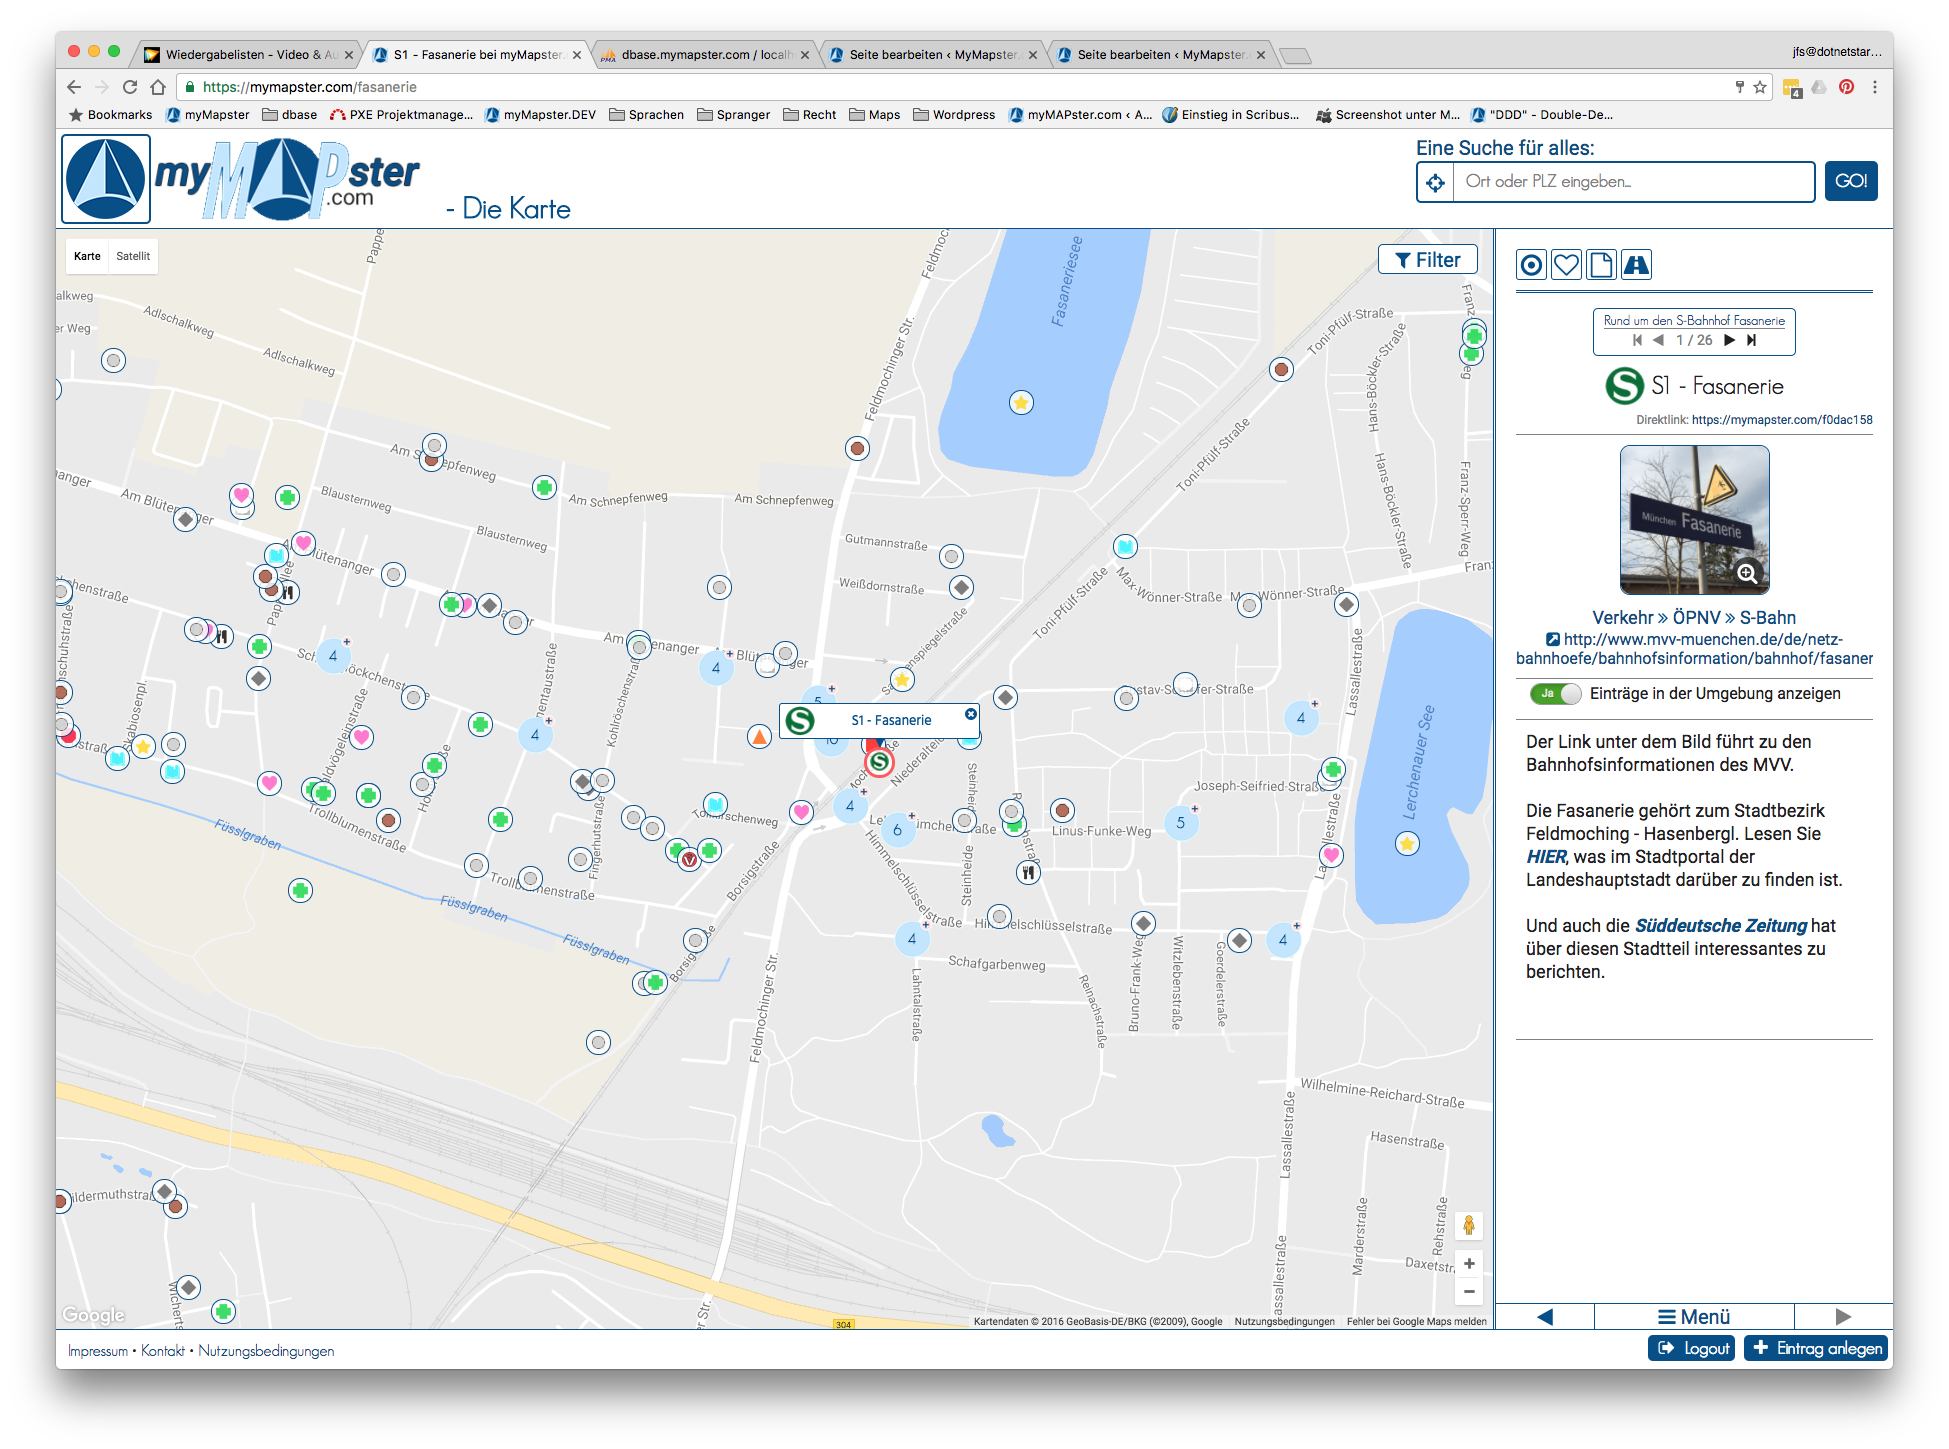Image resolution: width=1949 pixels, height=1449 pixels.
Task: Click the magnifier zoom icon on the photo
Action: 1747,573
